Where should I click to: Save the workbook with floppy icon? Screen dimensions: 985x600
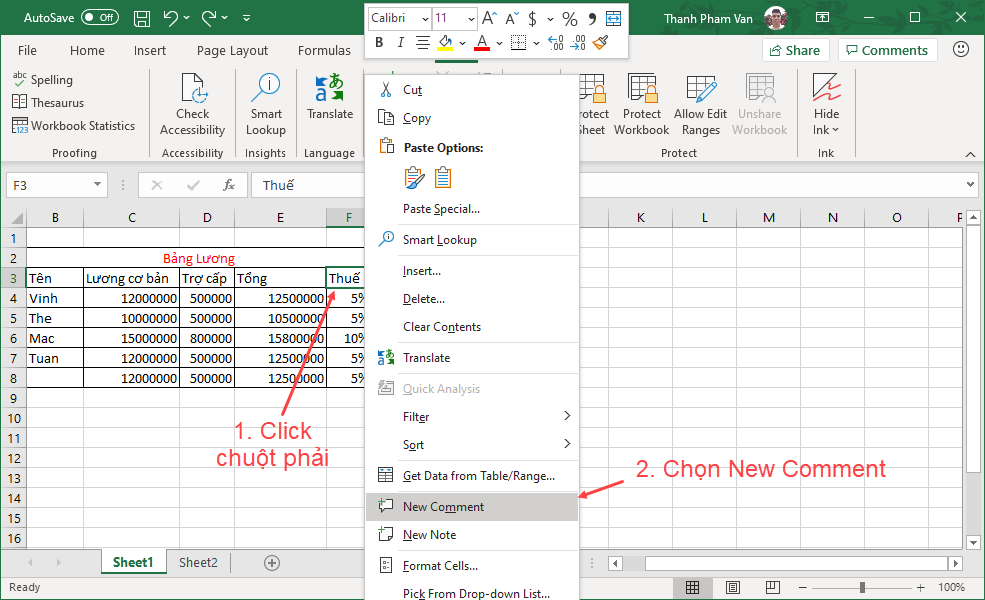pyautogui.click(x=142, y=18)
